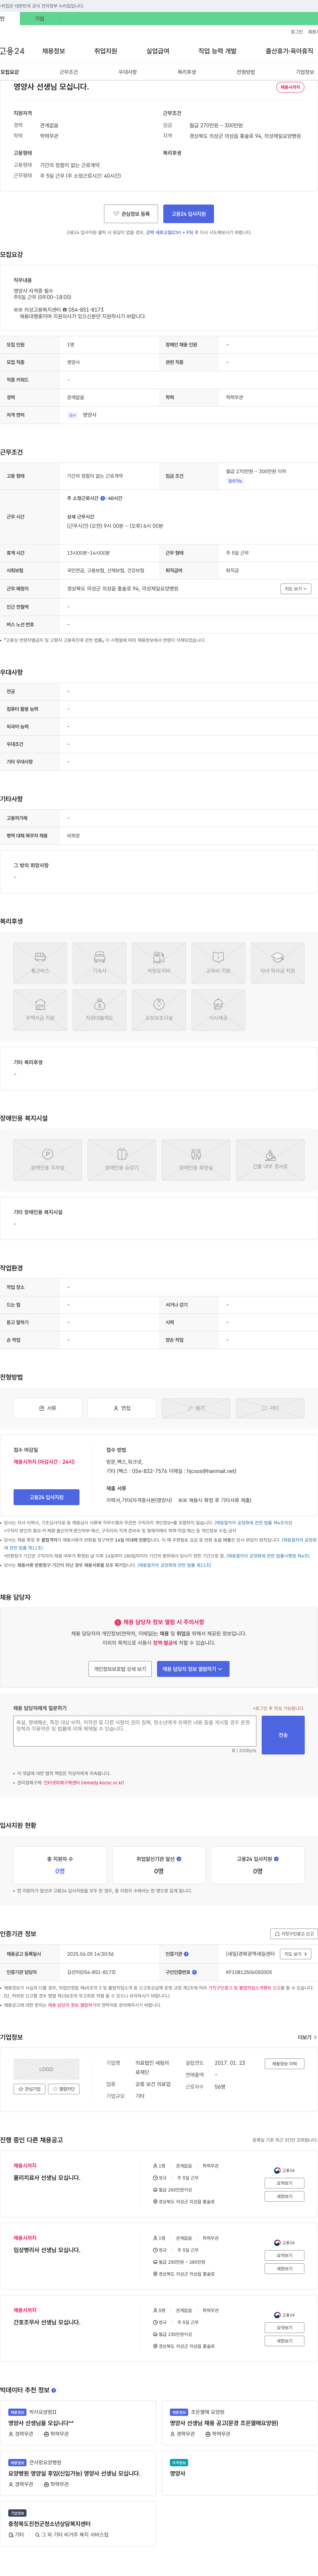Image resolution: width=318 pixels, height=2576 pixels.
Task: Click the 취업알선기관 알선 info icon
Action: pyautogui.click(x=179, y=1859)
